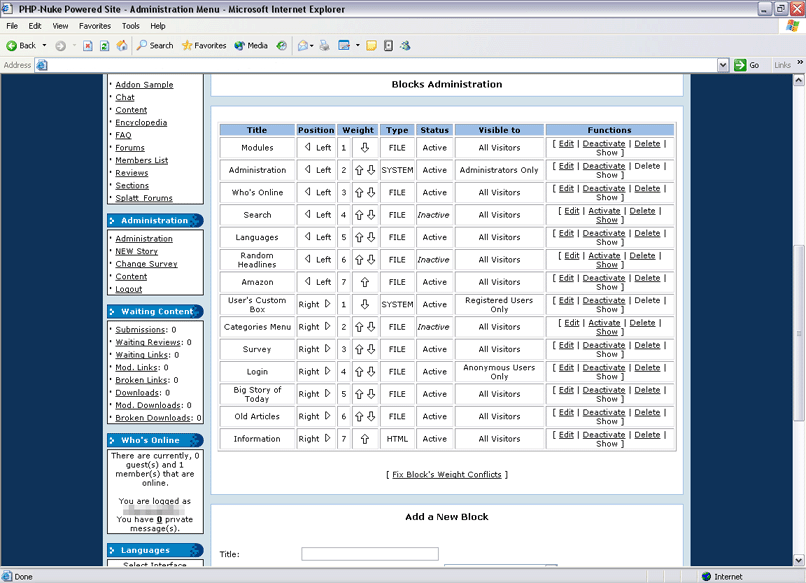Viewport: 806px width, 583px height.
Task: Click the right position arrow for Survey block
Action: click(x=328, y=349)
